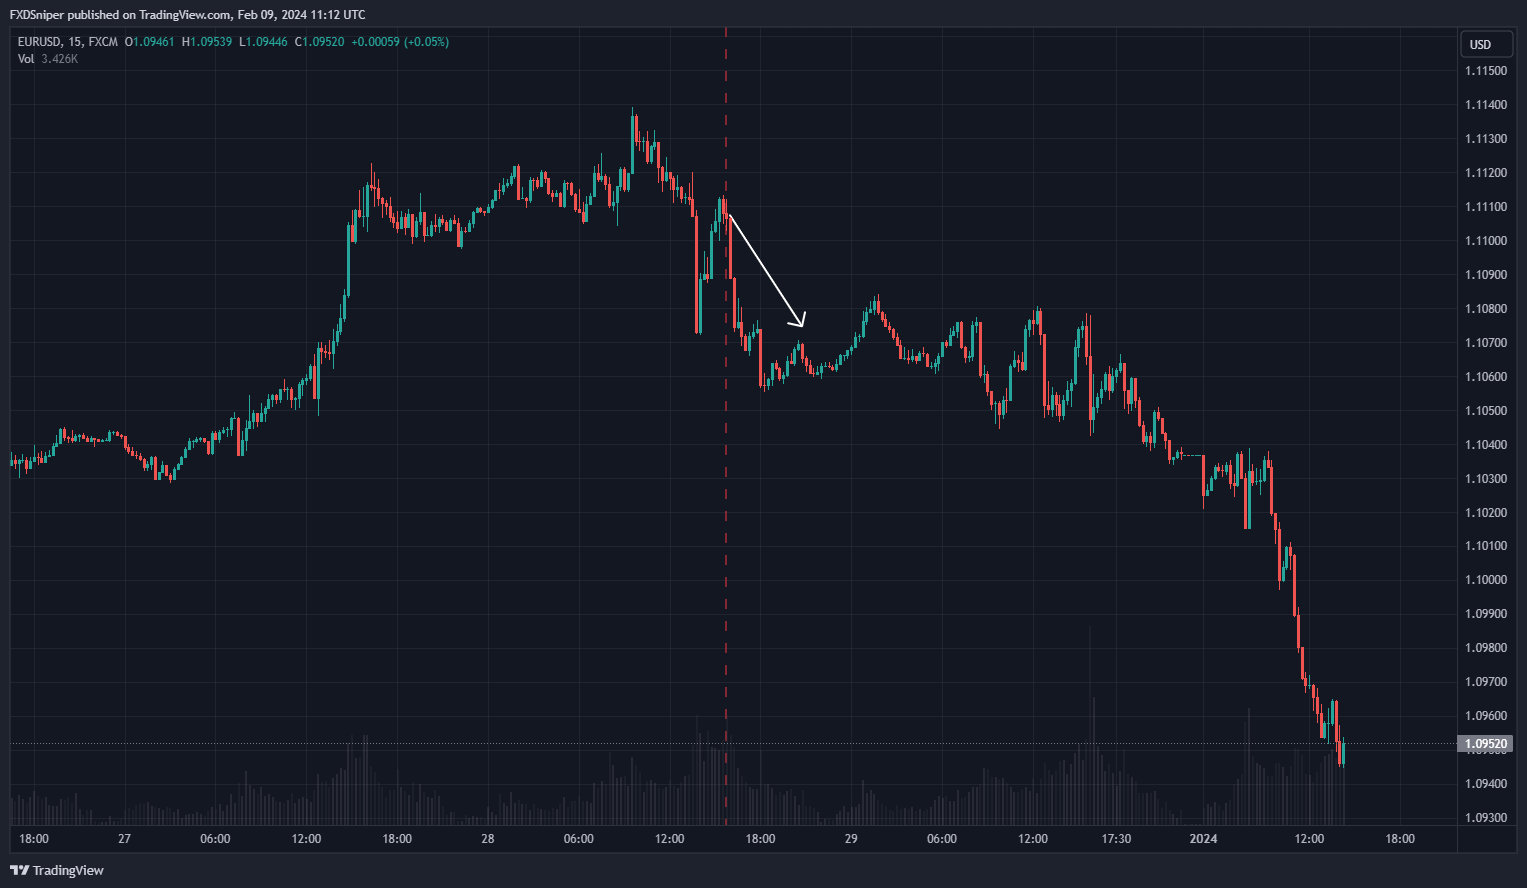The width and height of the screenshot is (1527, 888).
Task: Click the 2024 label on time axis
Action: 1203,839
